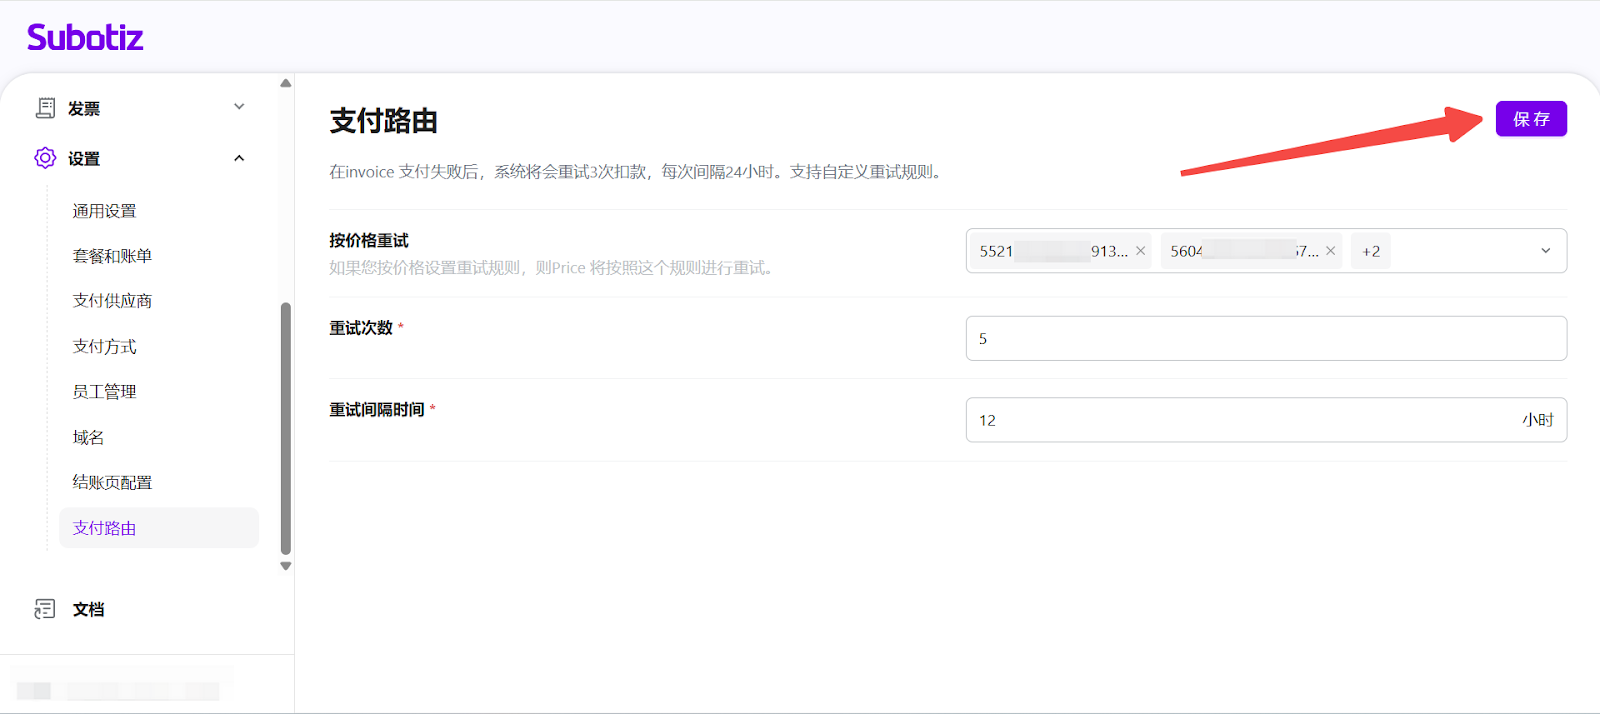
Task: Click the invoice (发票) receipt icon
Action: (45, 108)
